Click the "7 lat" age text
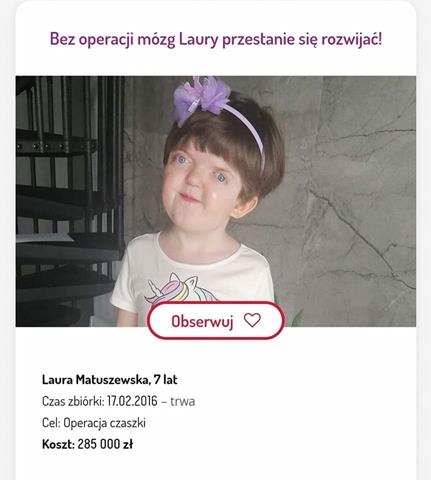Screen dimensions: 431x480 coord(166,380)
